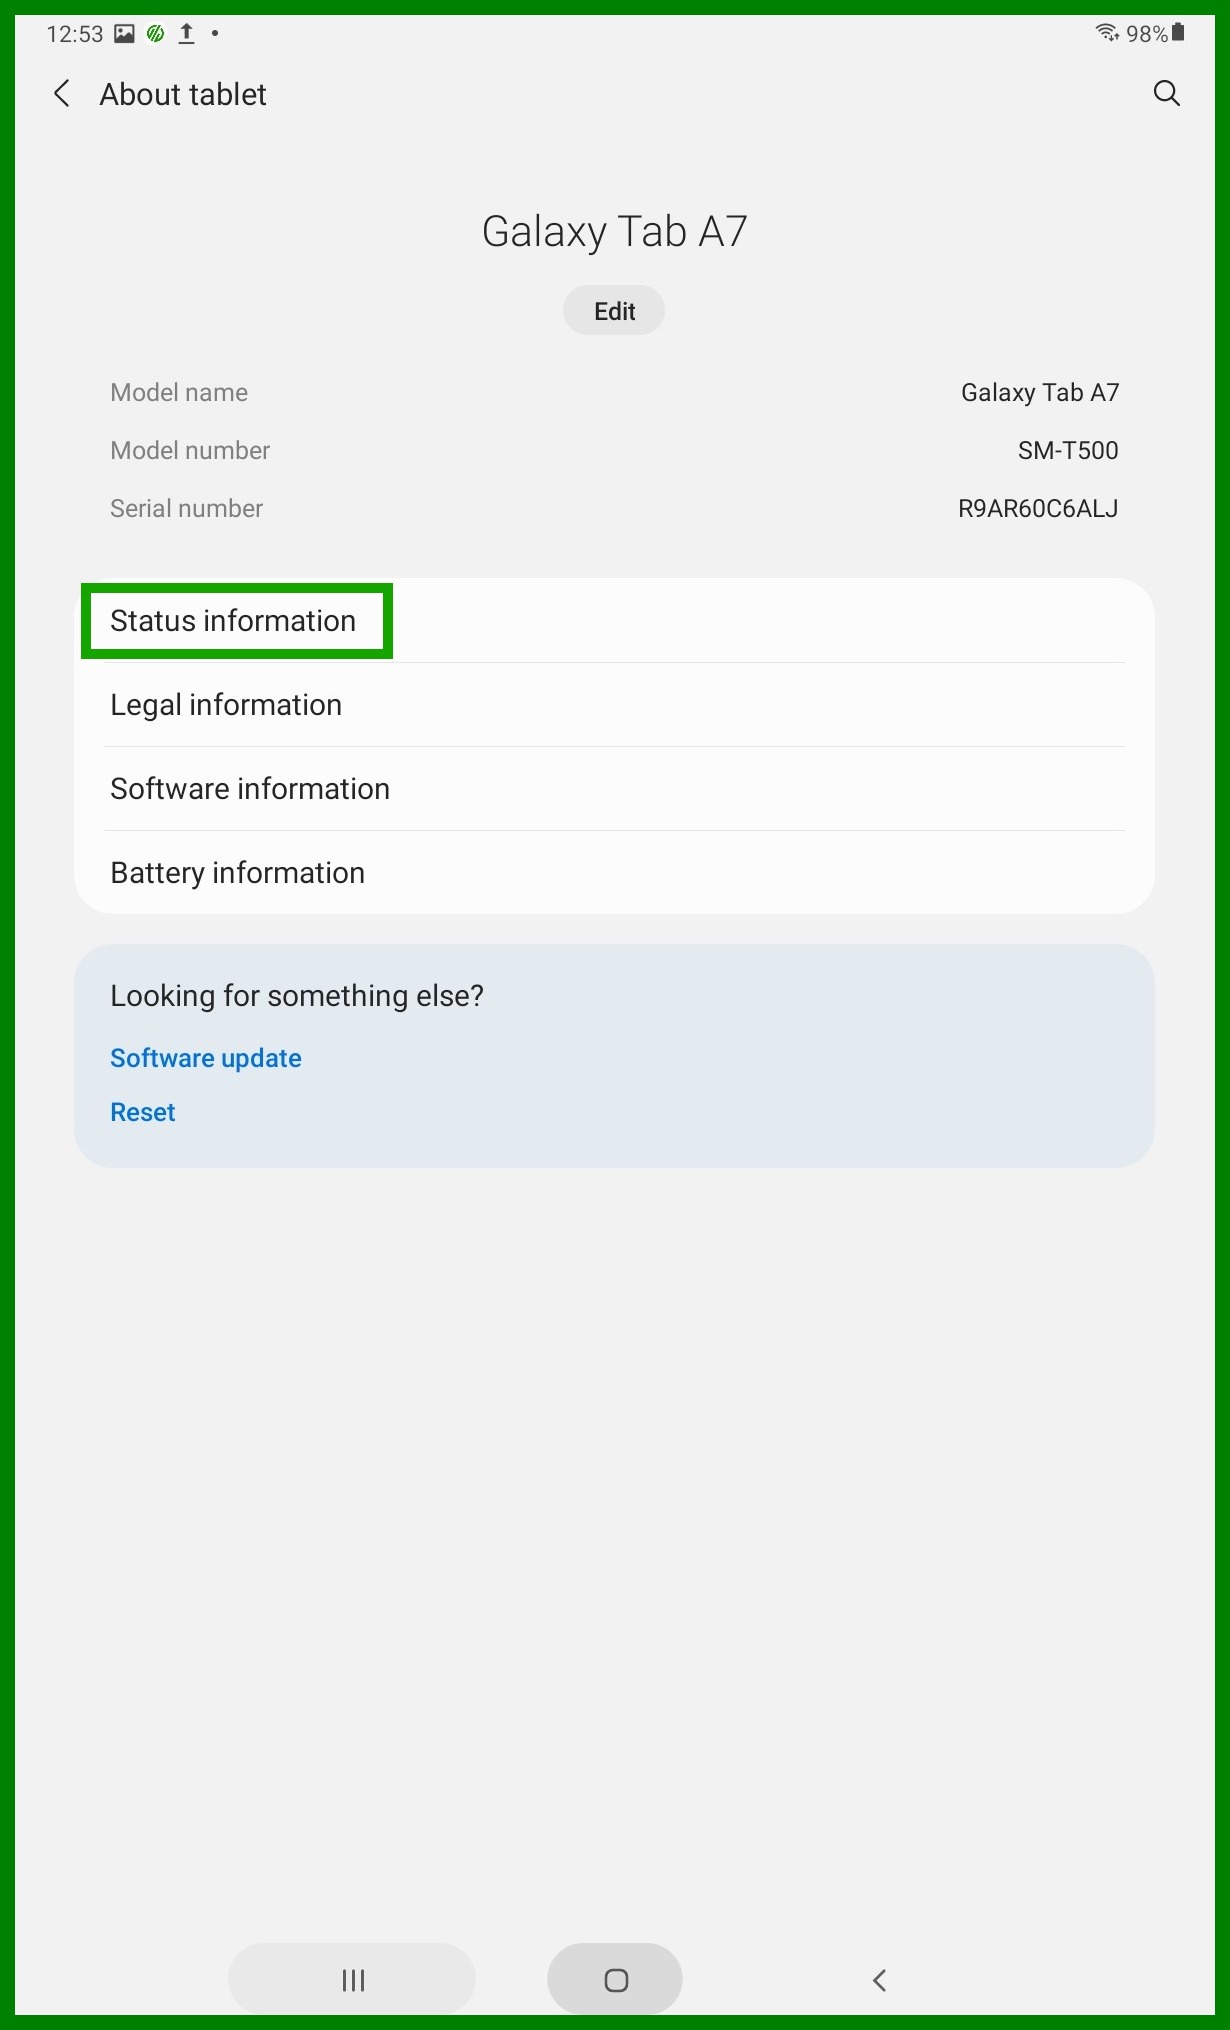Tap the battery status icon

pyautogui.click(x=1178, y=33)
